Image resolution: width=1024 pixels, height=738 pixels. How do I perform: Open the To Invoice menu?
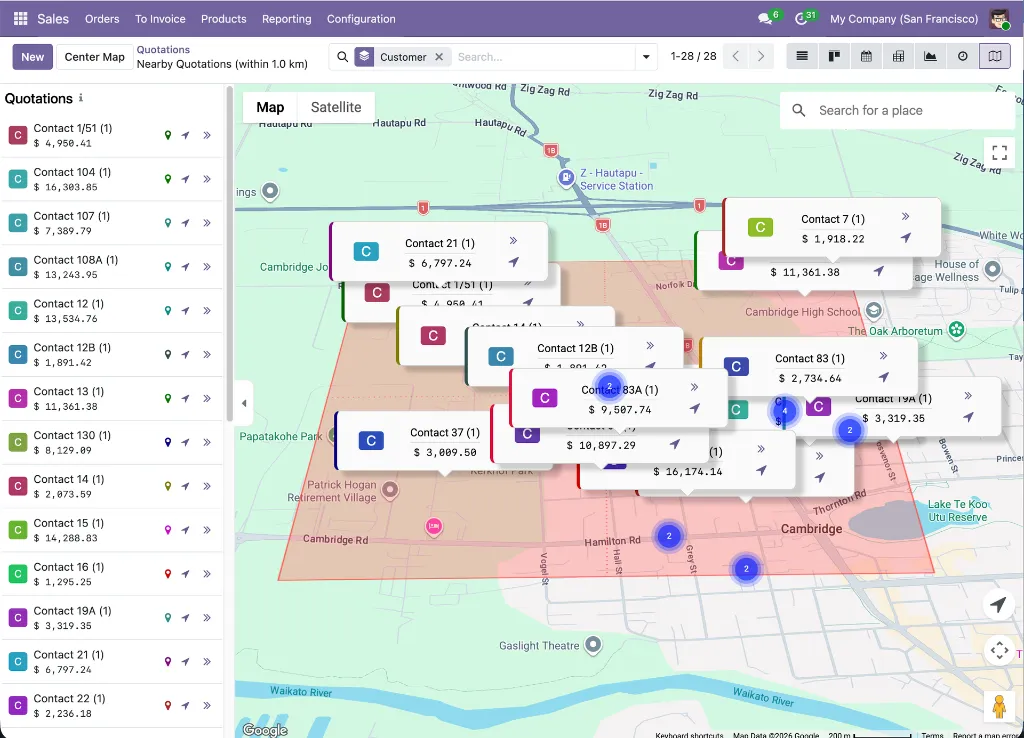click(160, 19)
